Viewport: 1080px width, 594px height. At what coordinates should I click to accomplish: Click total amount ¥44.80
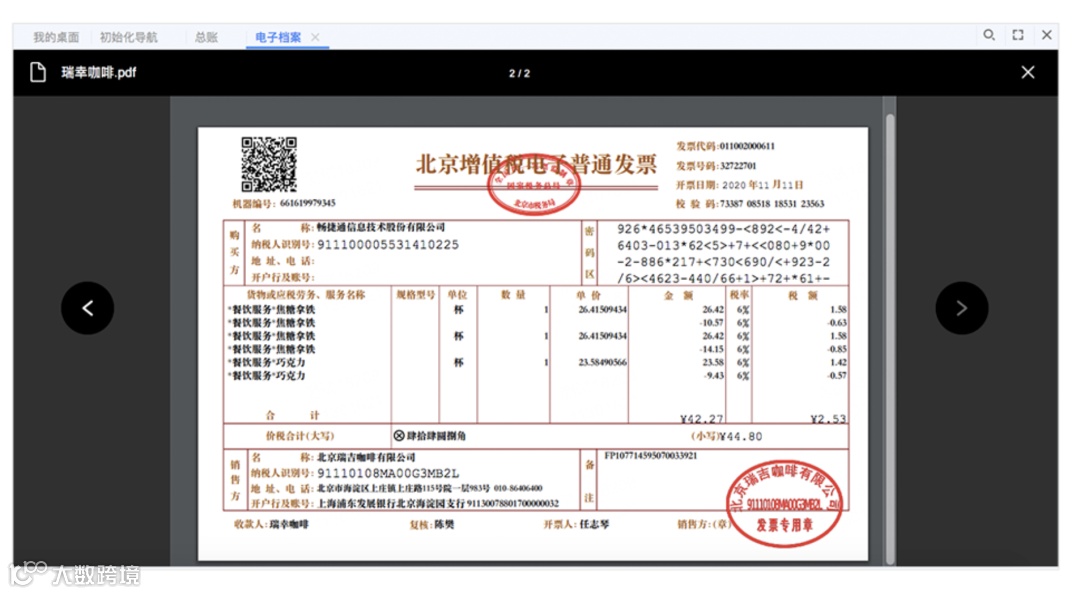click(740, 437)
